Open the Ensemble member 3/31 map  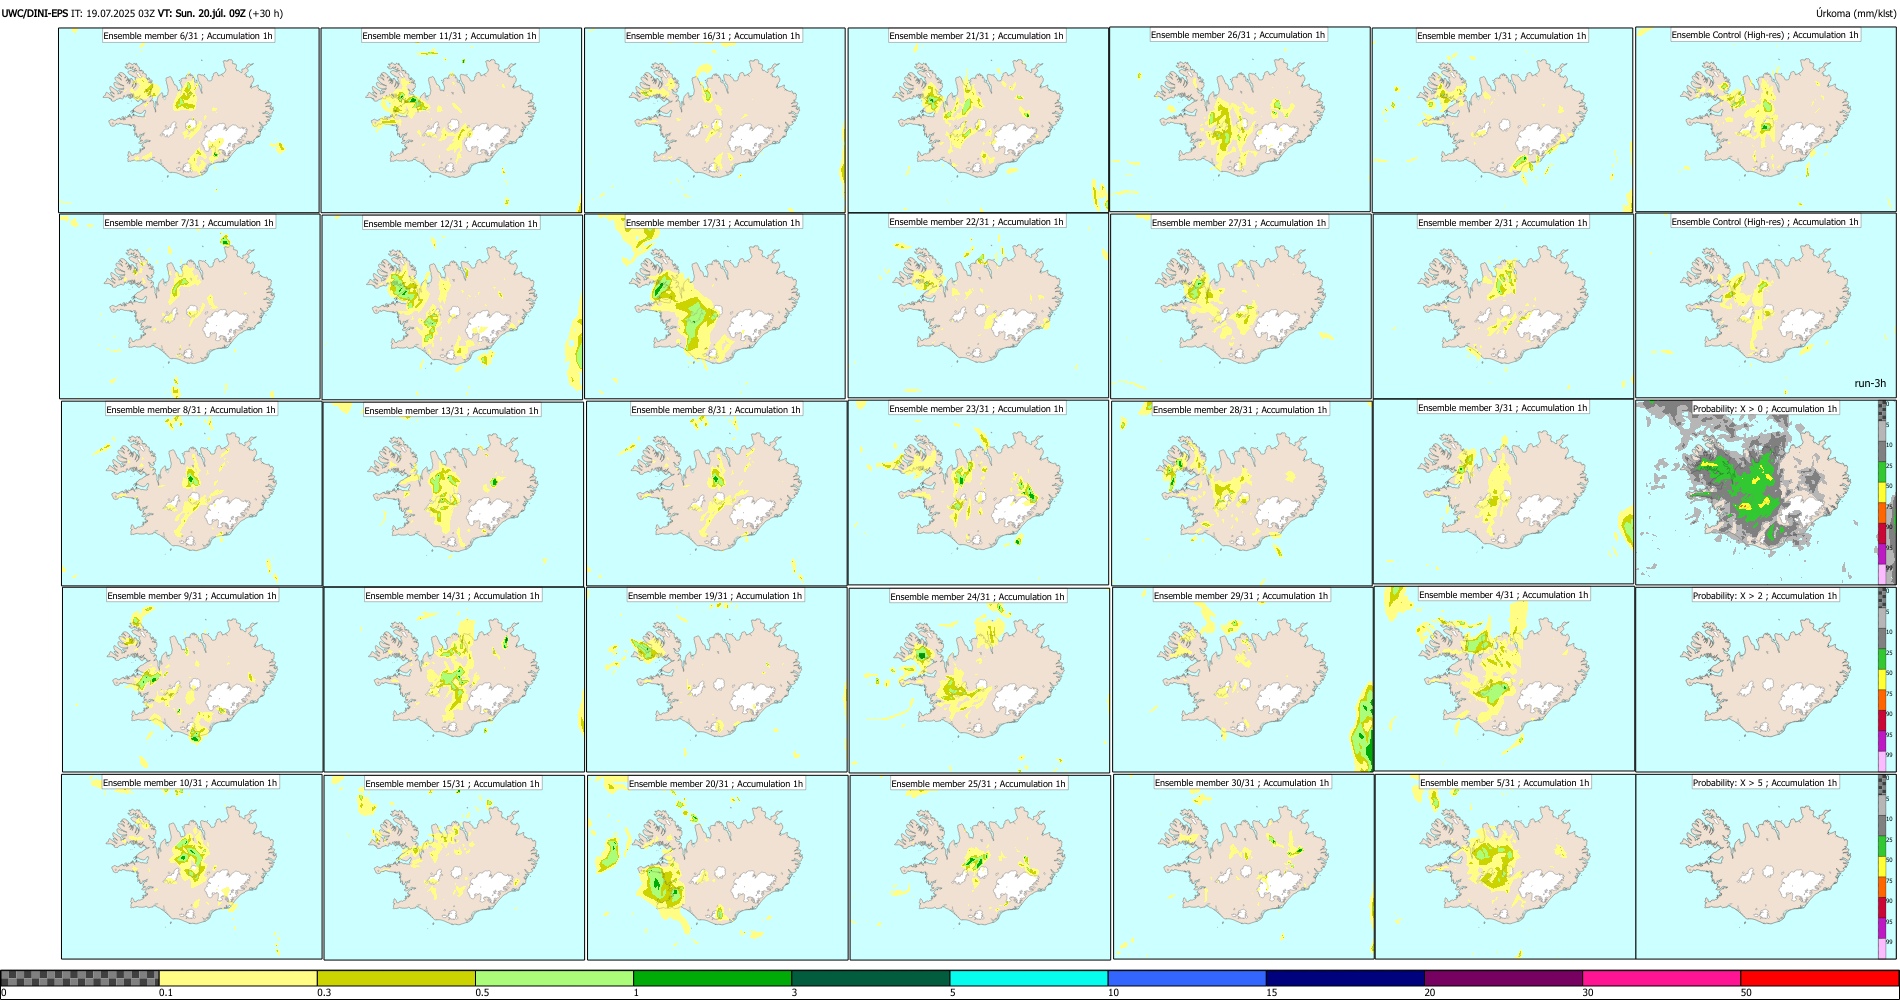(1503, 492)
